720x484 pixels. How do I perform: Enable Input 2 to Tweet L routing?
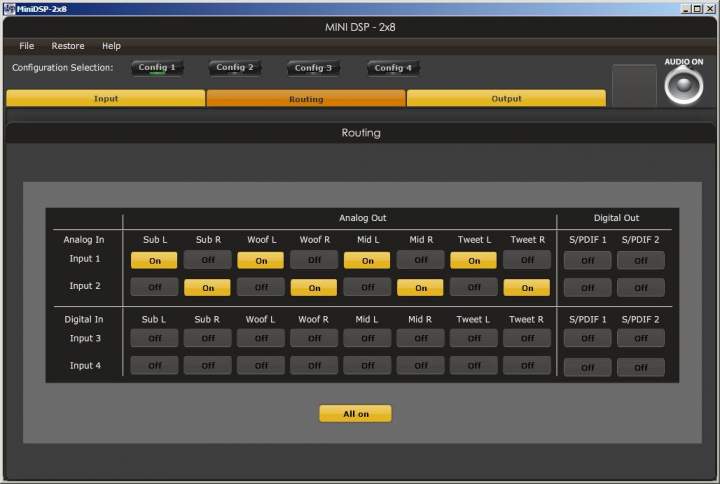(x=474, y=287)
